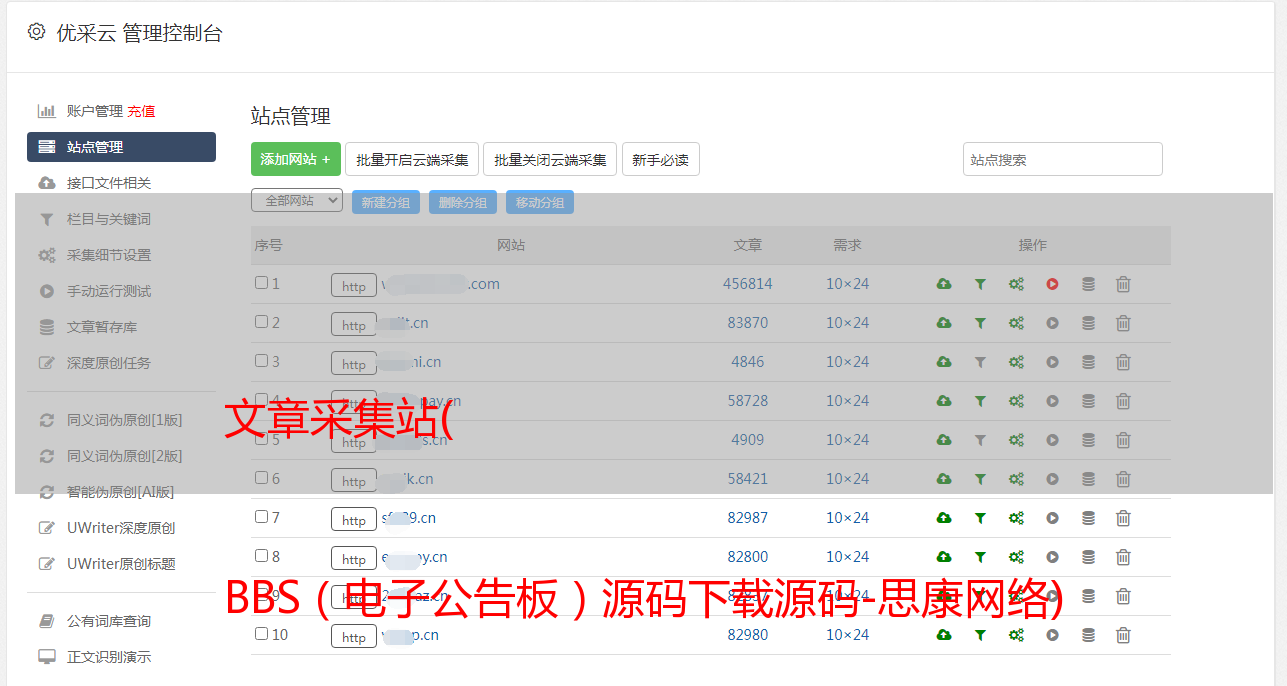This screenshot has height=686, width=1287.
Task: Go to UWriter深度原创 in the sidebar
Action: pos(120,528)
